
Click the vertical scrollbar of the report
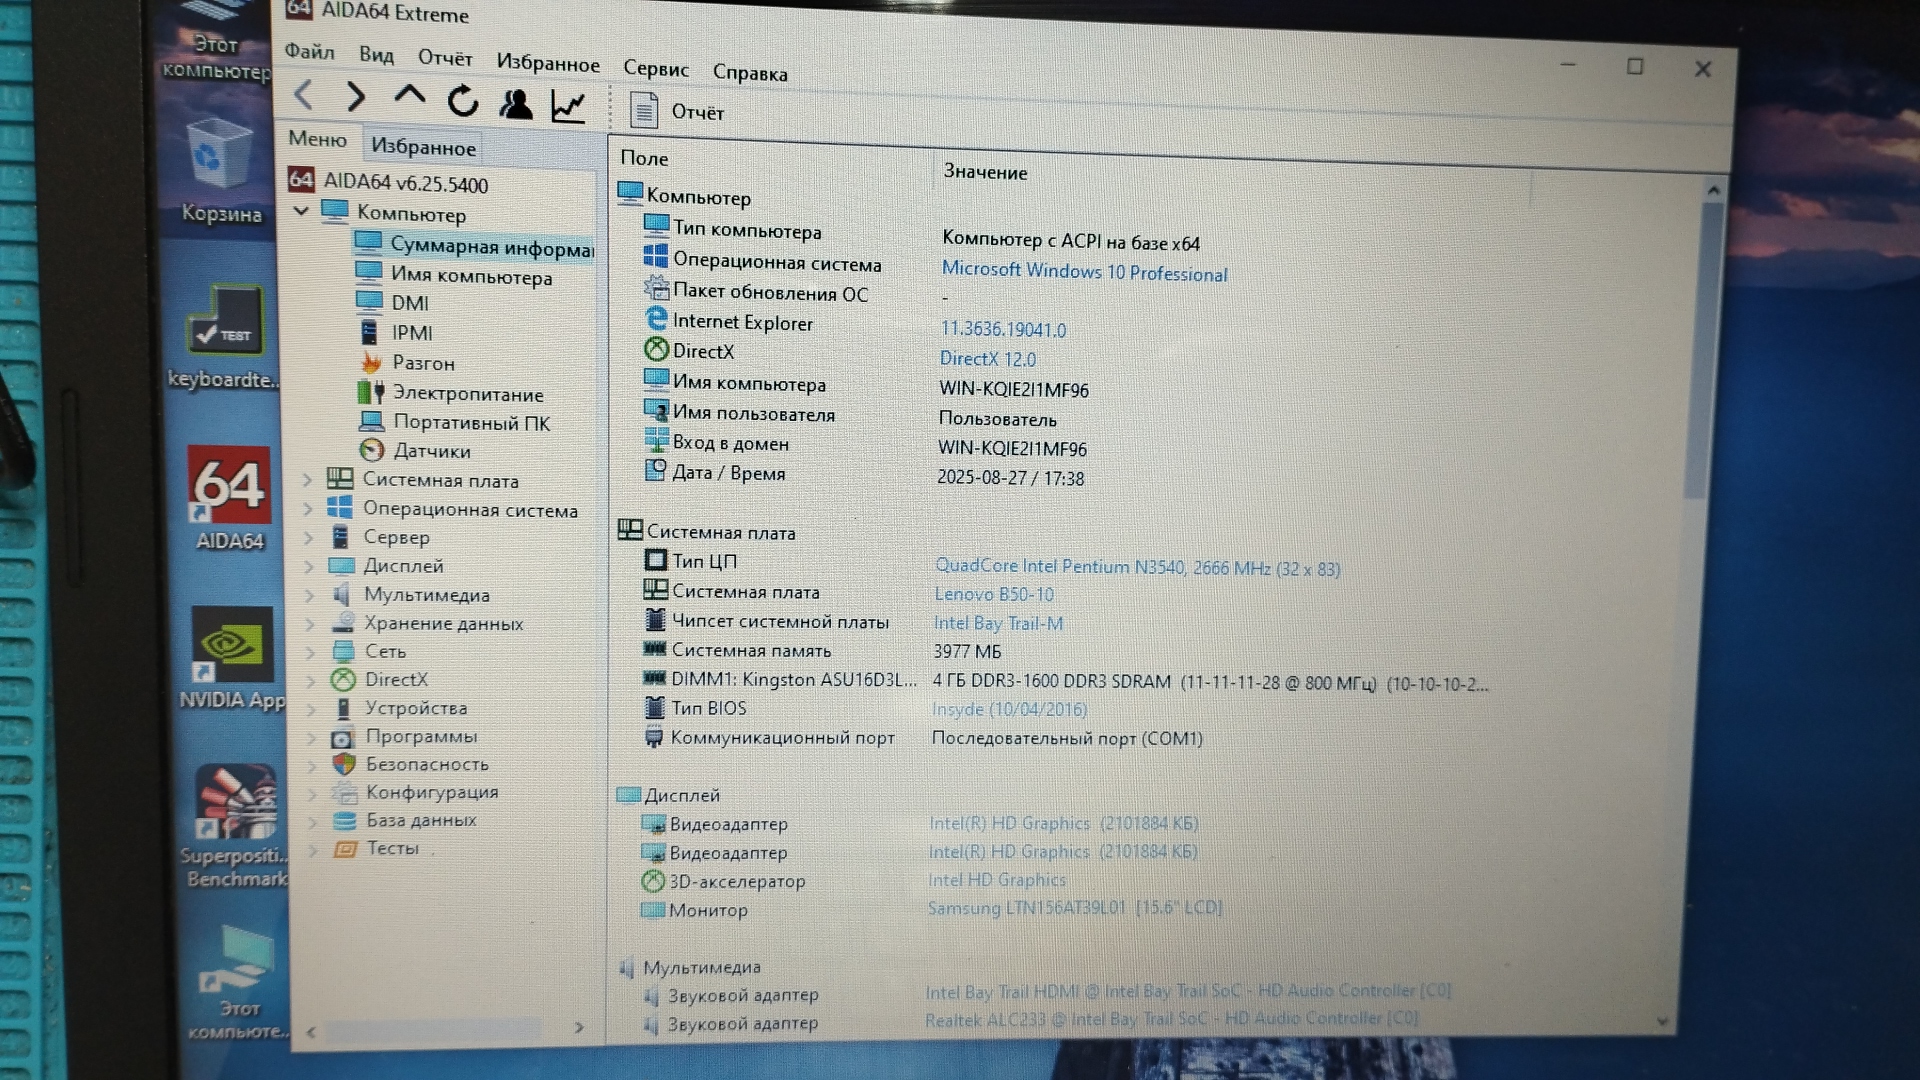[1698, 350]
